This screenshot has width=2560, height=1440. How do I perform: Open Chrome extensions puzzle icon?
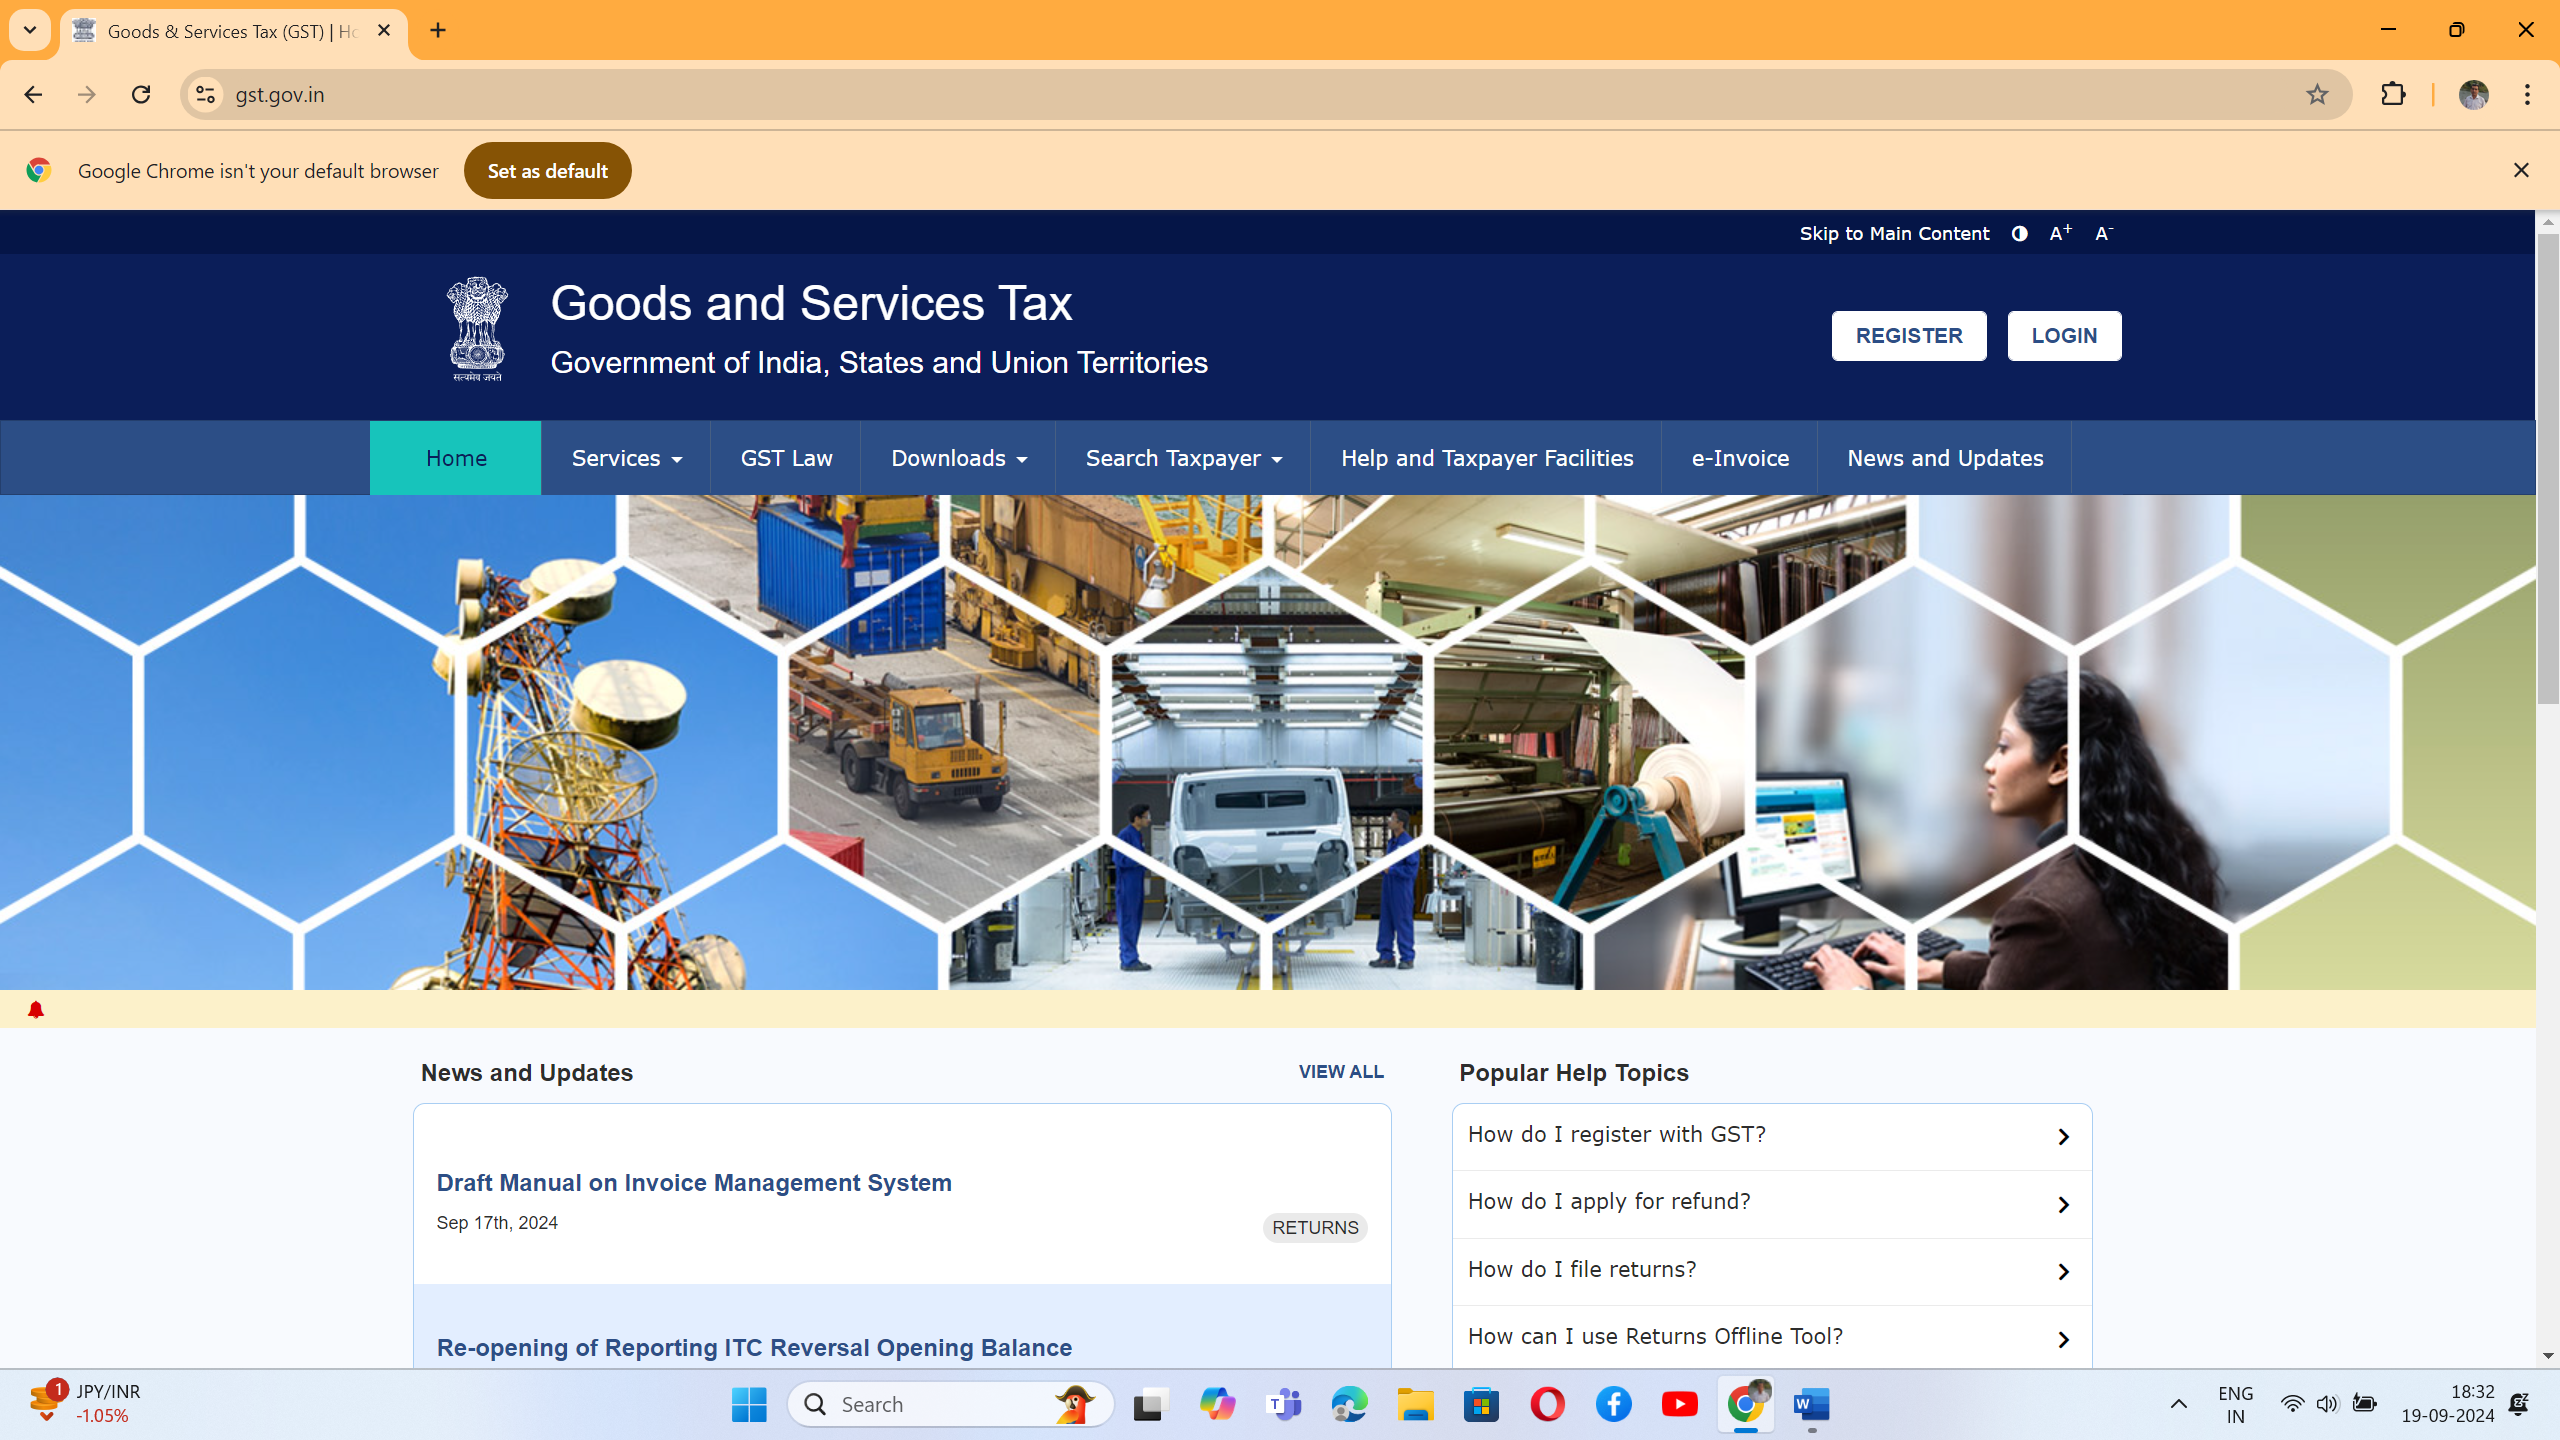[x=2393, y=94]
